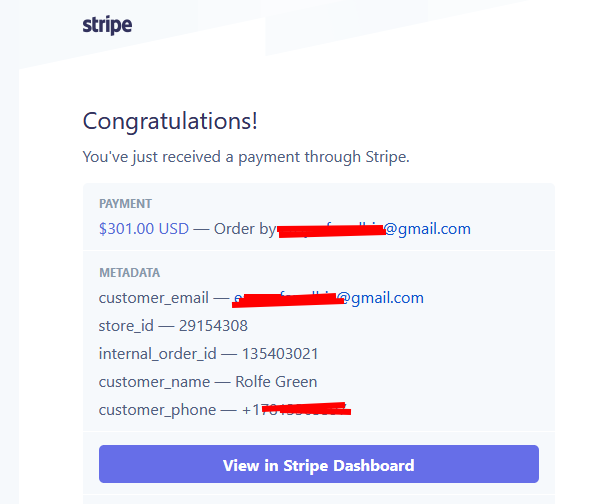
Task: Click the internal_order_id field label
Action: (x=158, y=354)
